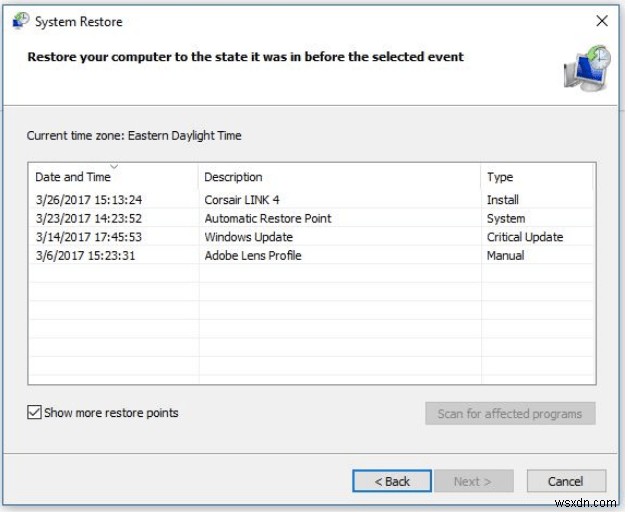Click the 3/26/2017 15:13:24 date cell
The width and height of the screenshot is (628, 513).
pyautogui.click(x=89, y=199)
